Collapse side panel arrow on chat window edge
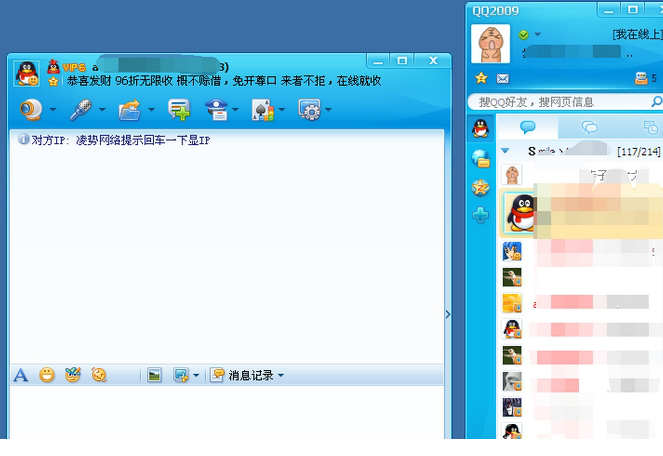This screenshot has width=663, height=456. pyautogui.click(x=448, y=314)
